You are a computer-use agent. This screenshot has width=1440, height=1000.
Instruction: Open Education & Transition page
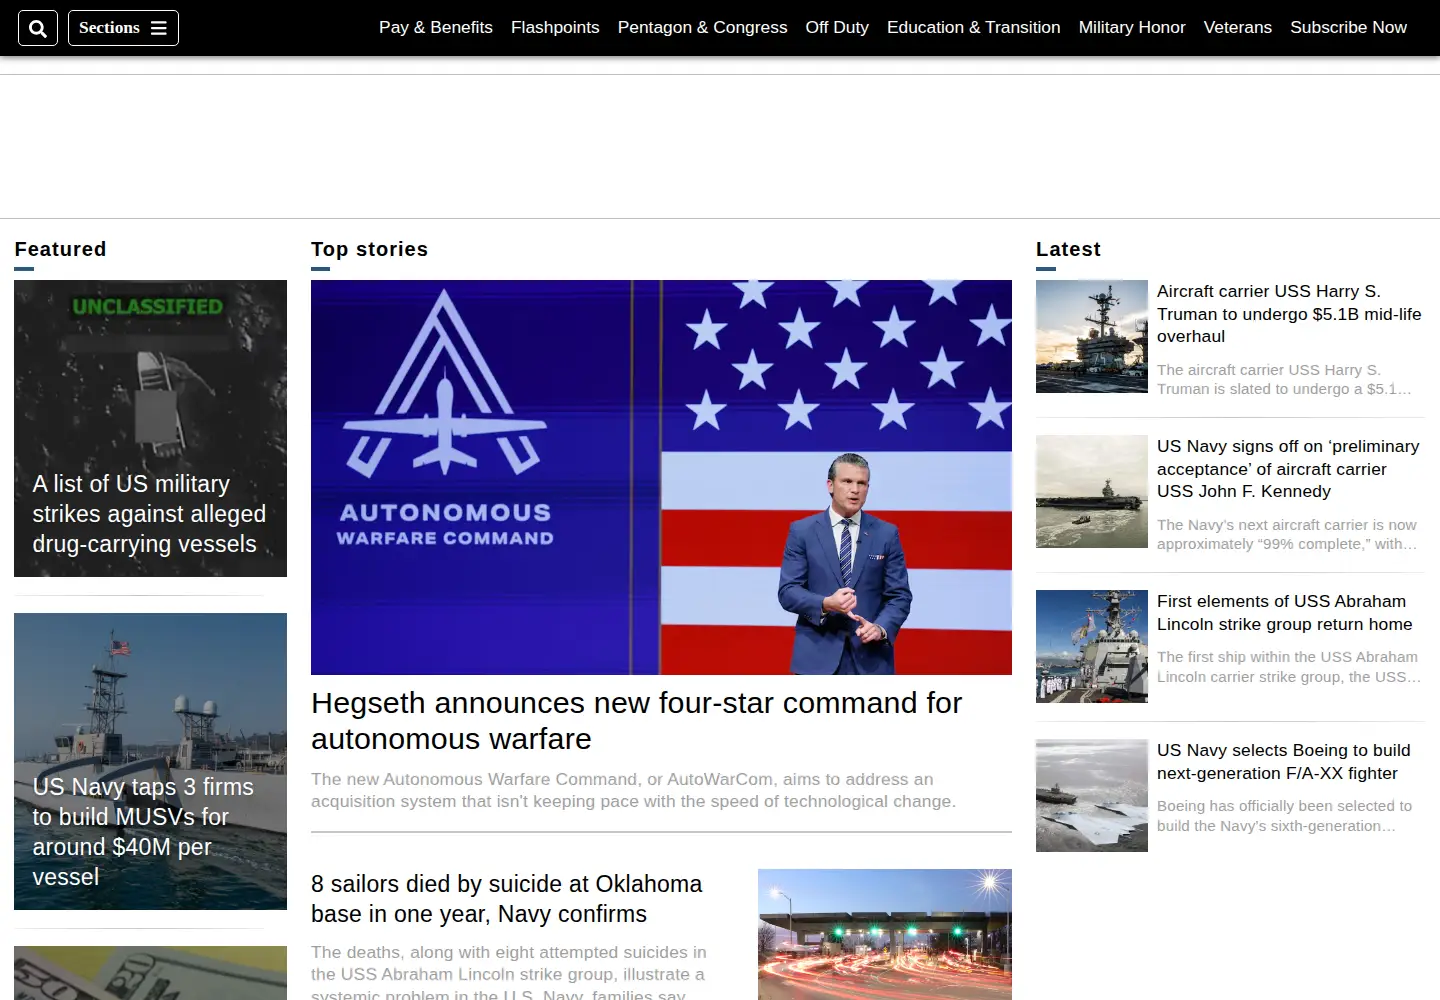[x=973, y=28]
